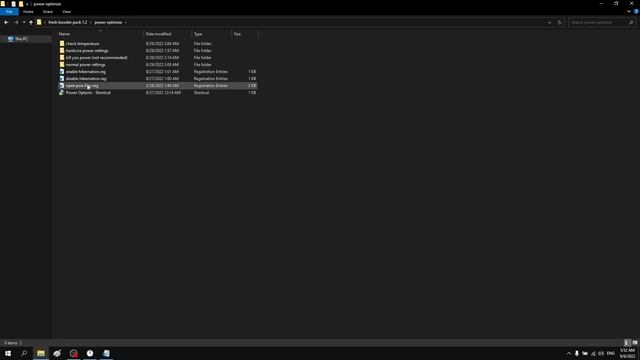Screen dimensions: 640x360
Task: Open the File menu
Action: coord(9,12)
